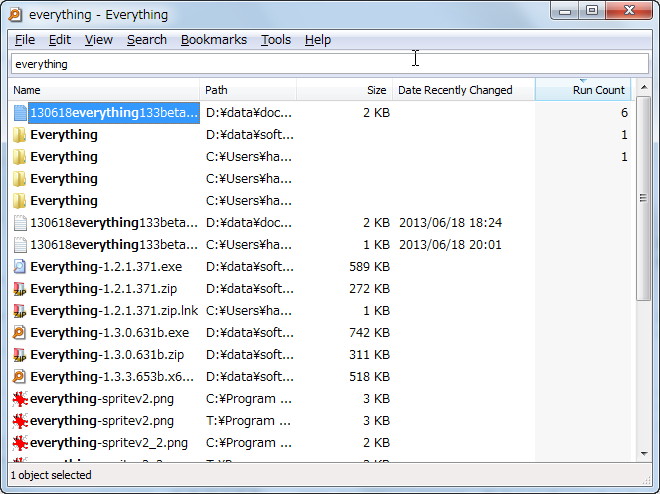
Task: Open the Tools menu
Action: pos(276,40)
